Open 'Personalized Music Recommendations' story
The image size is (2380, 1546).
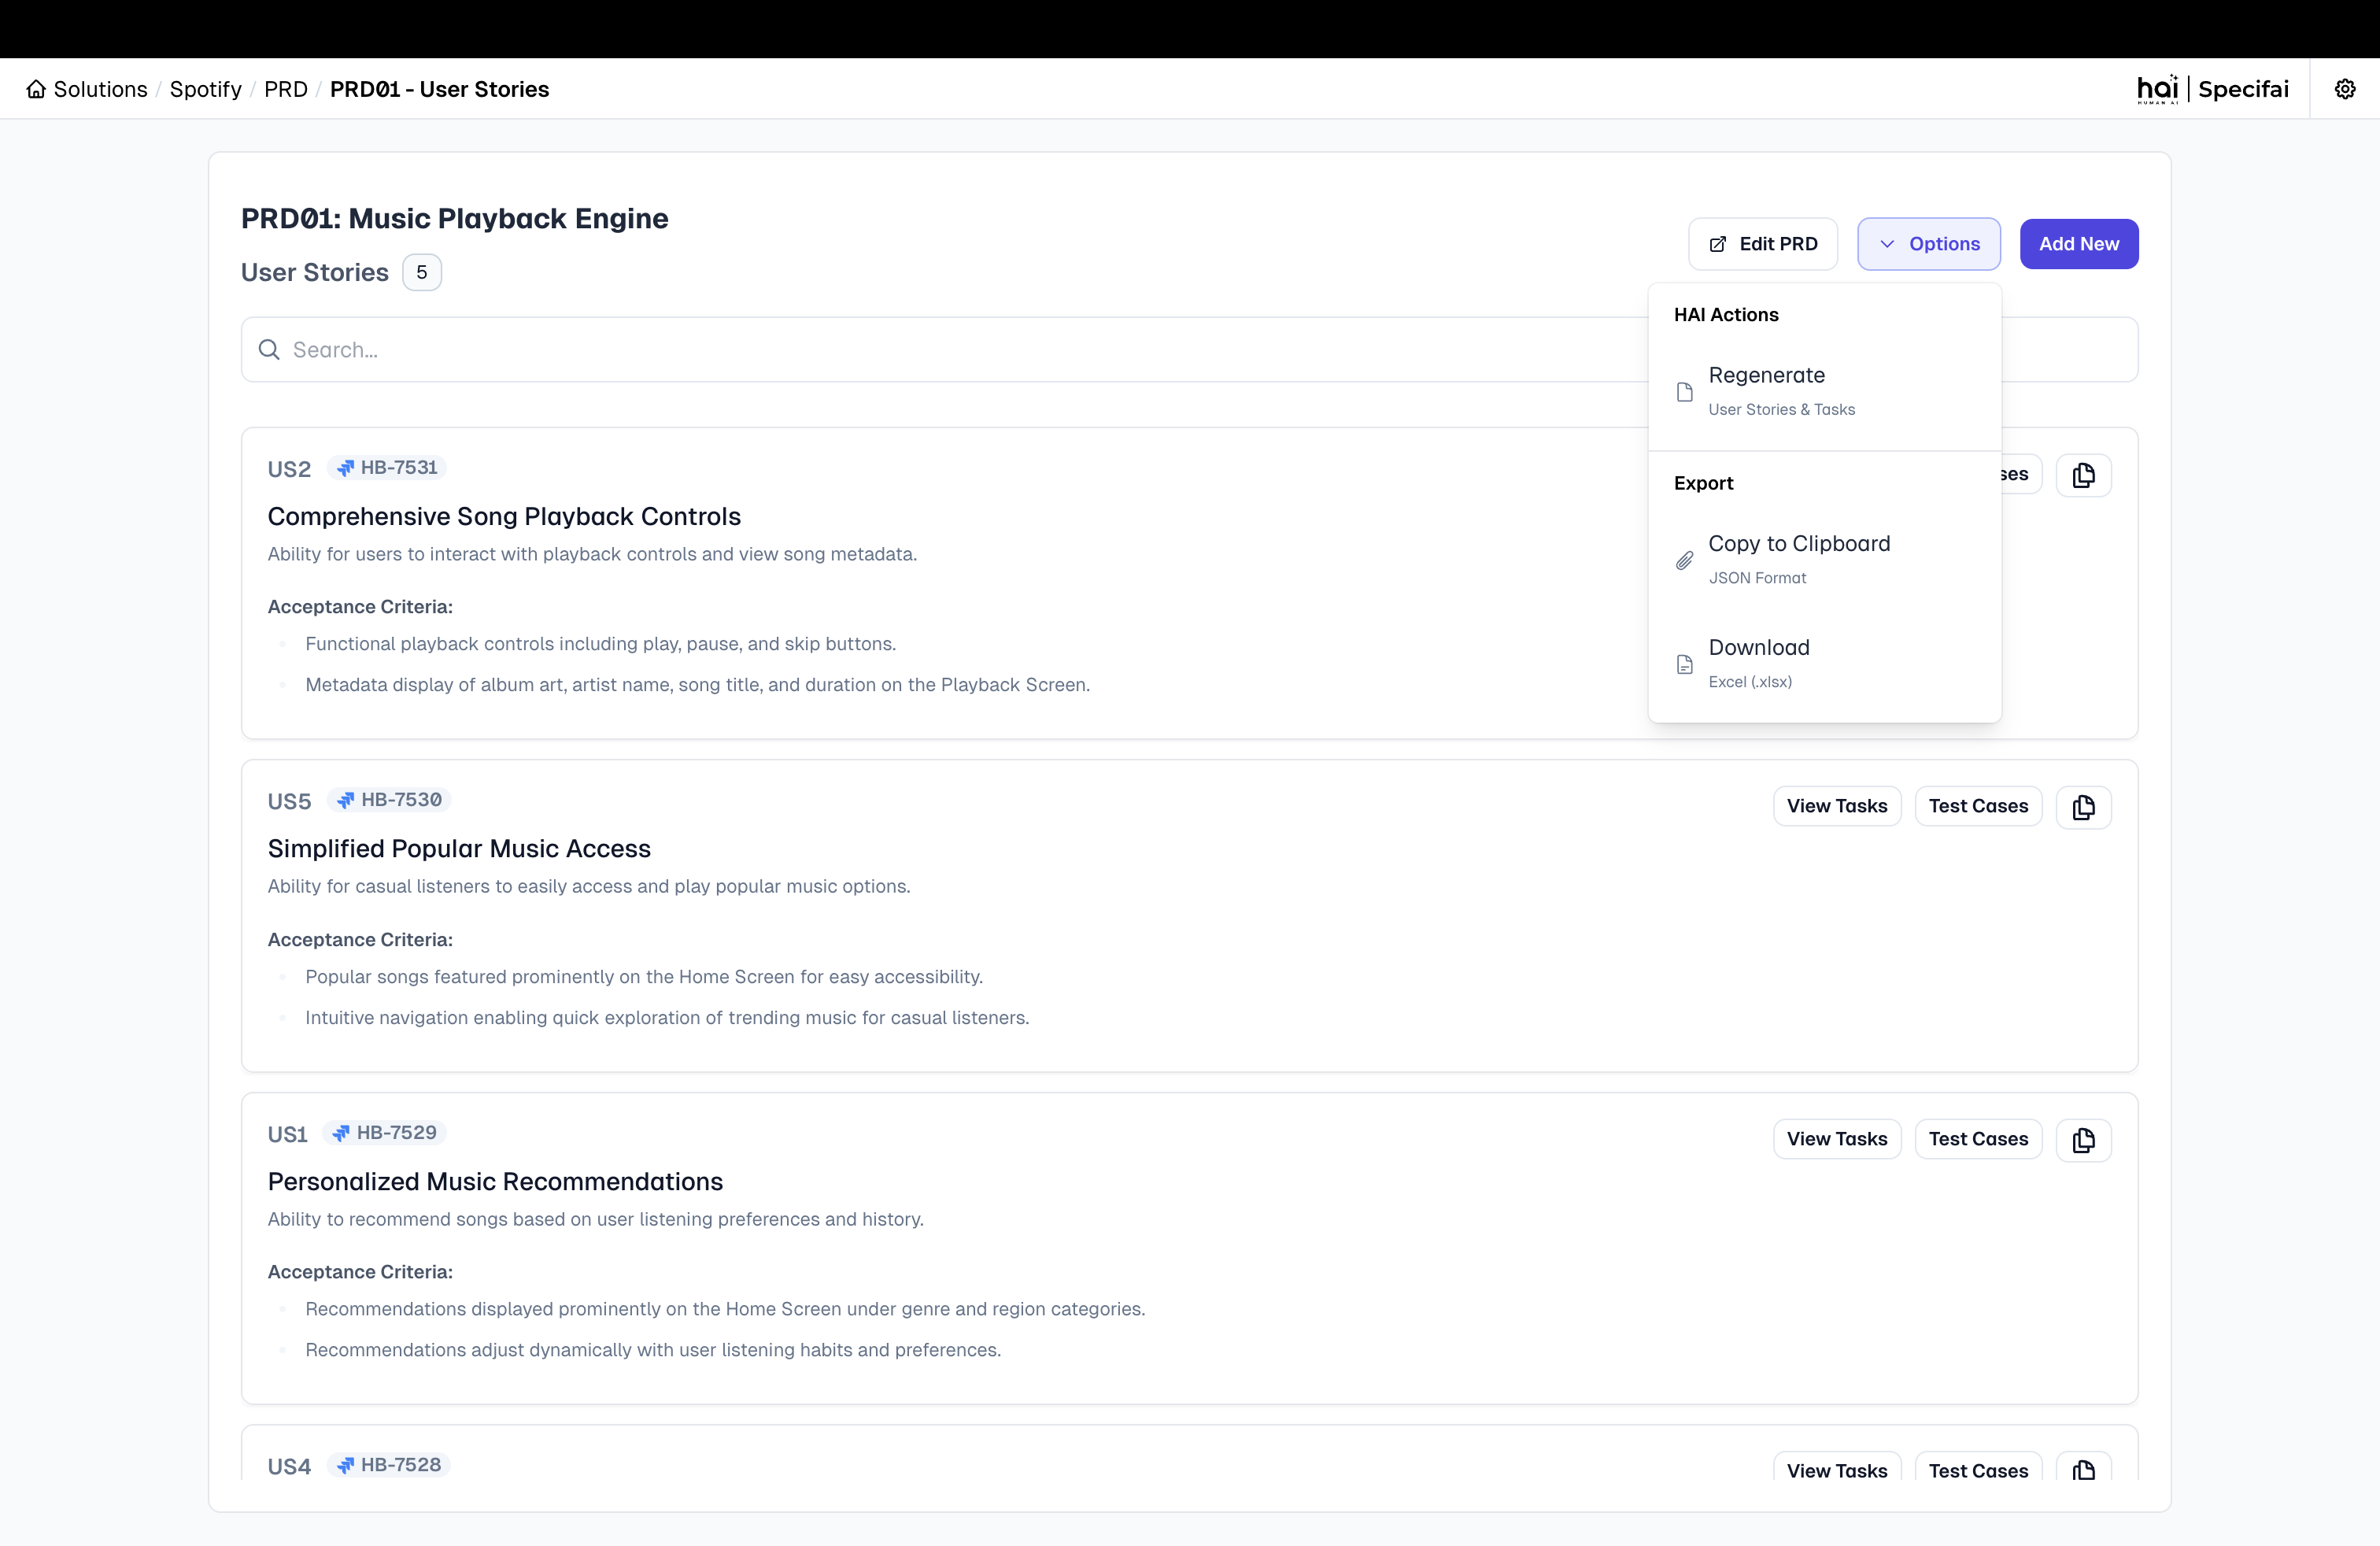click(x=495, y=1181)
